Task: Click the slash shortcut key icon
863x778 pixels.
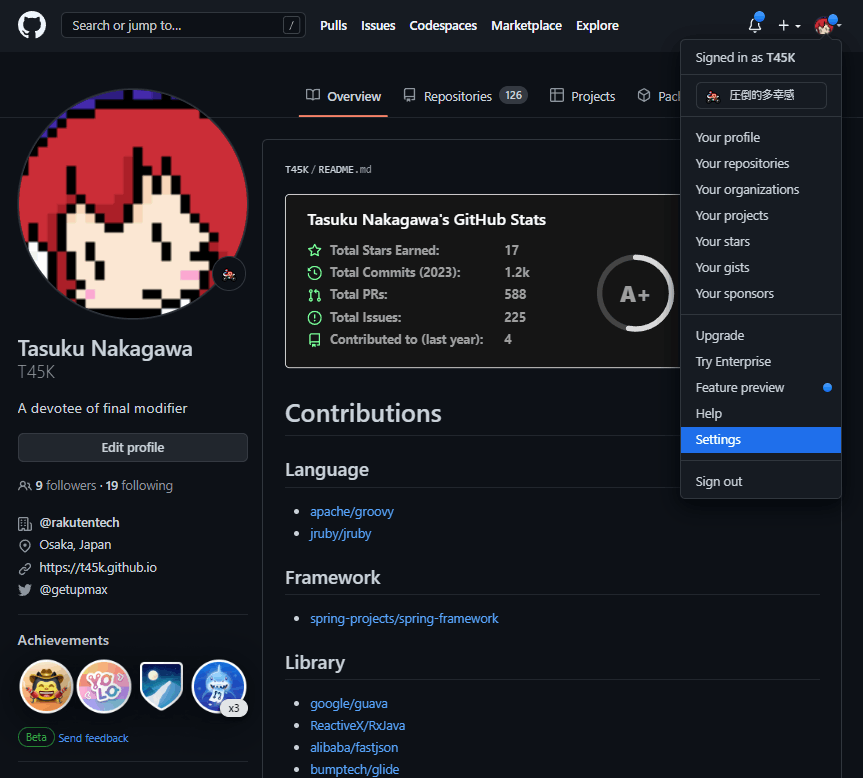Action: coord(291,25)
